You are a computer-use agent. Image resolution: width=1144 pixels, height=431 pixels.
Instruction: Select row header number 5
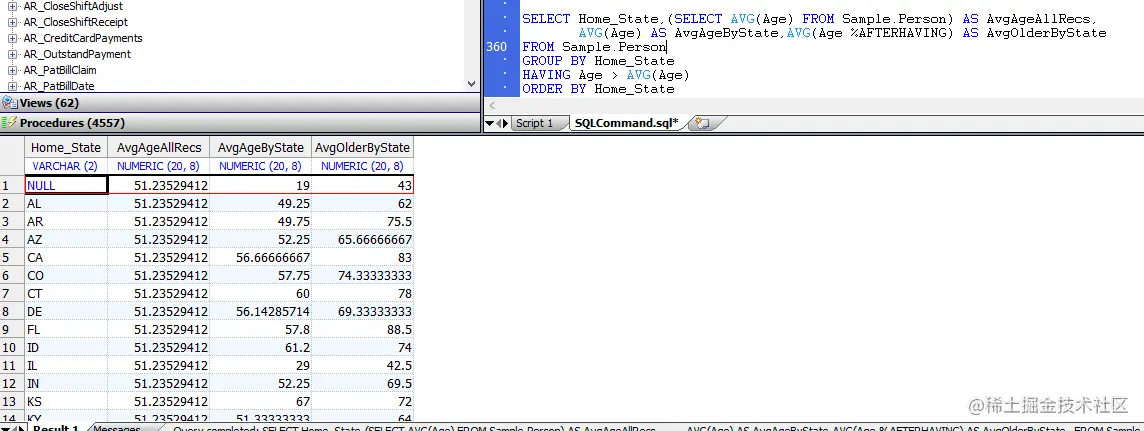tap(12, 257)
